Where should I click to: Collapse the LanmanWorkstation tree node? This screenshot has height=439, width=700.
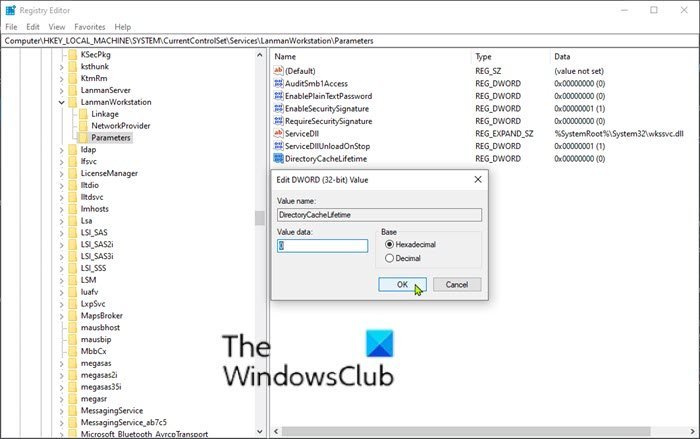coord(62,102)
